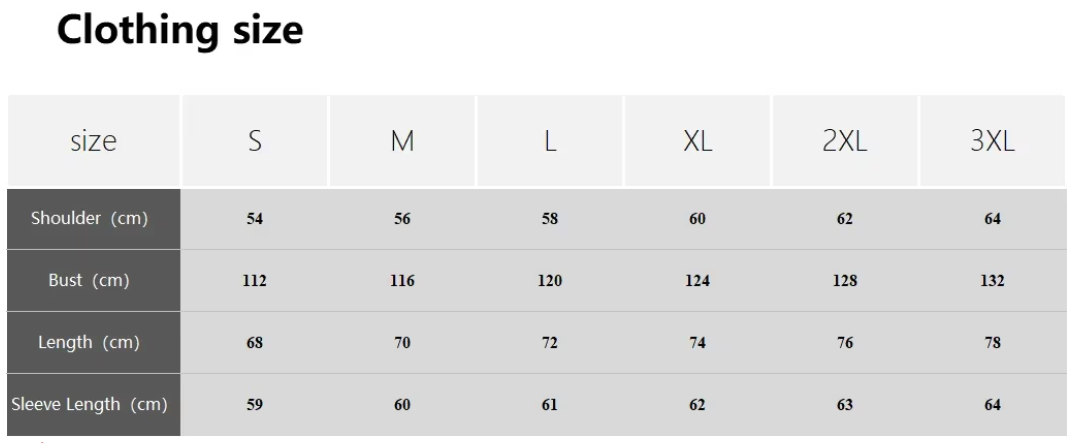Click the length value 72 for L
Screen dimensions: 1073x443
point(550,342)
